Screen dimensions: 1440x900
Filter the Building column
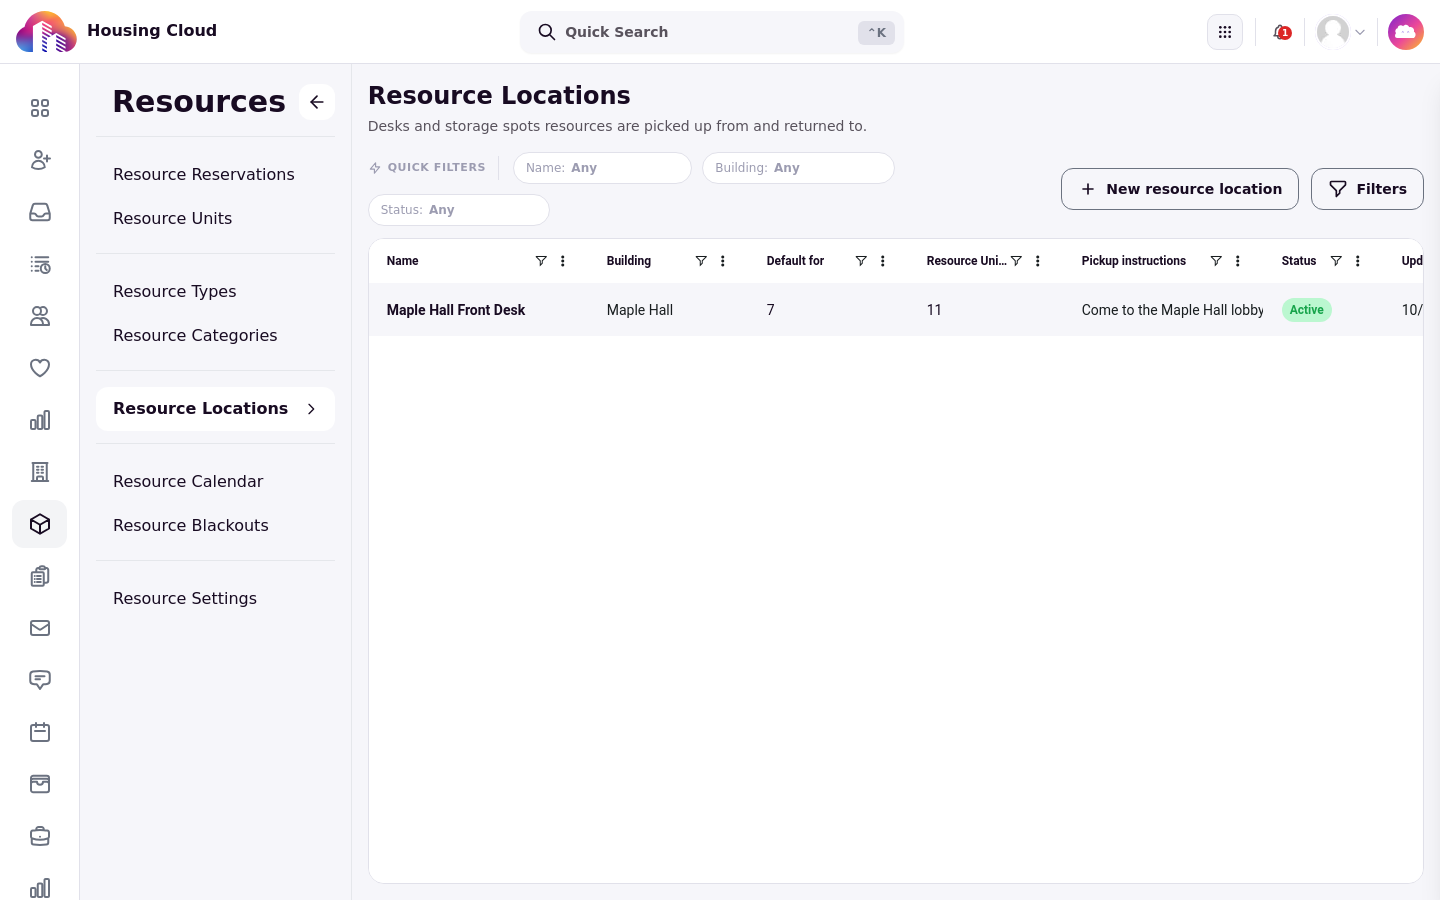click(701, 261)
